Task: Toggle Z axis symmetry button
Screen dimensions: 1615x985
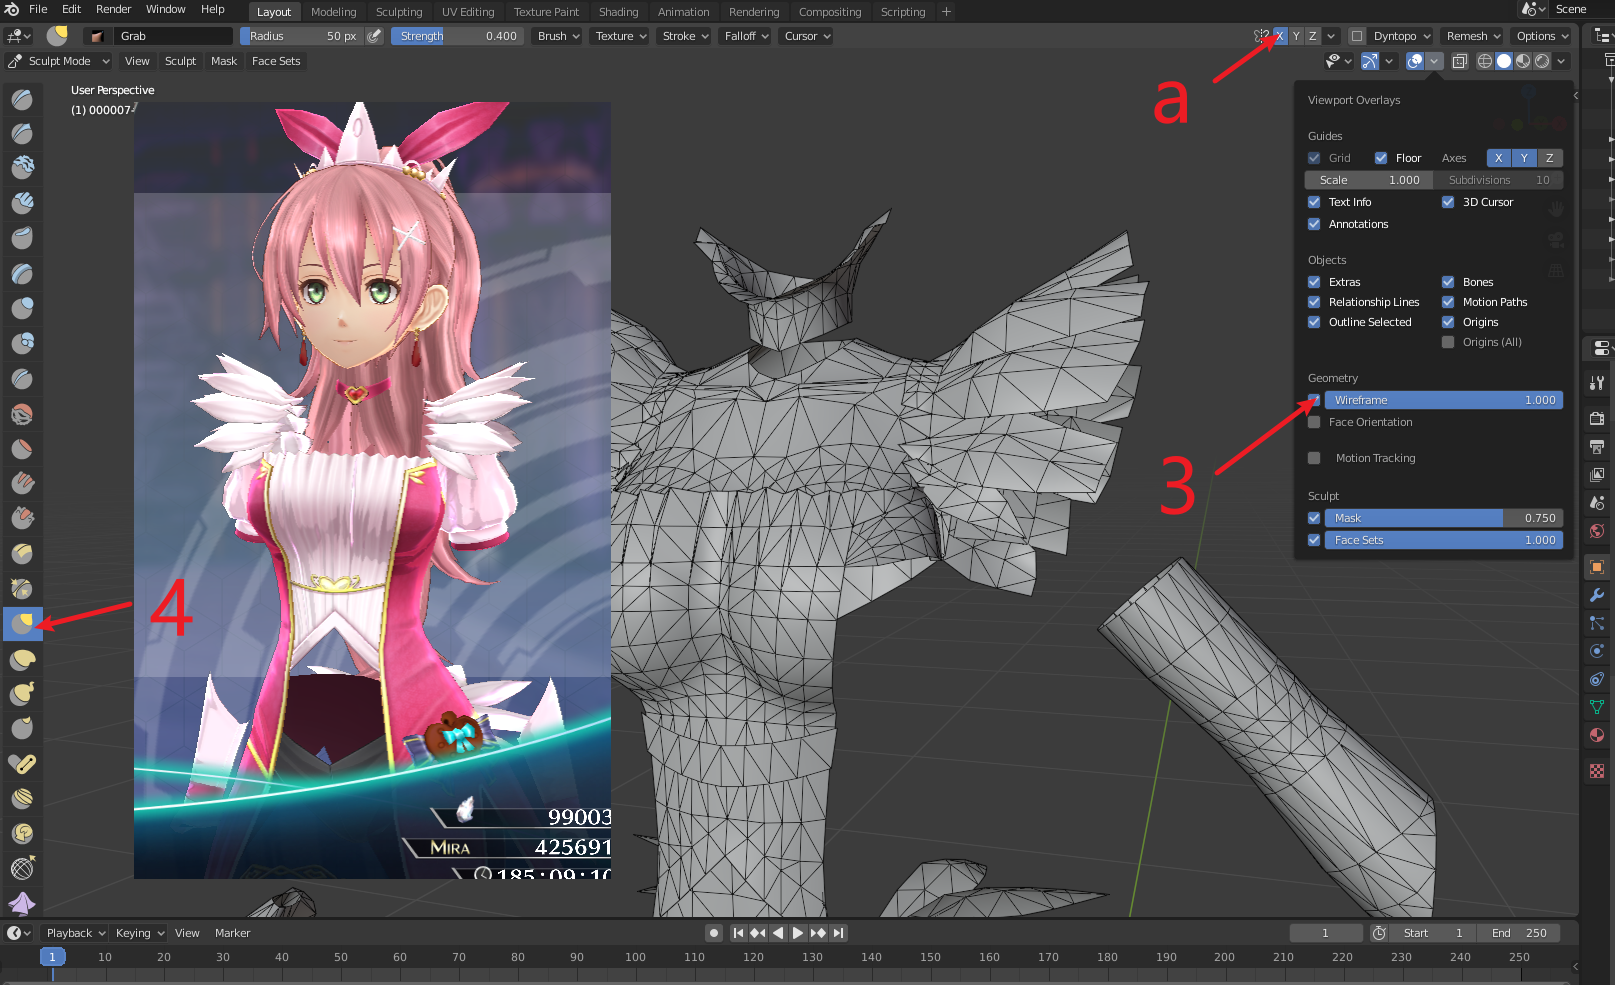Action: 1312,36
